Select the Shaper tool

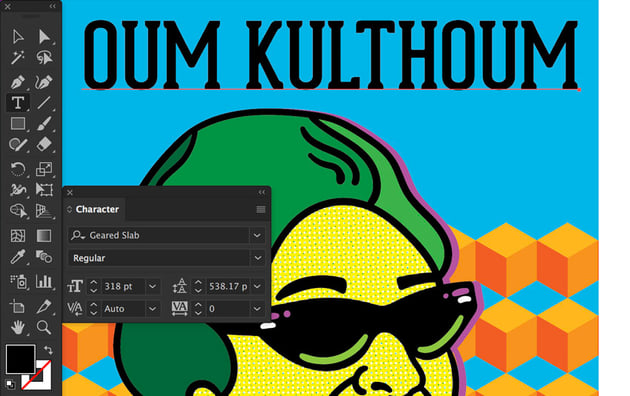point(18,145)
